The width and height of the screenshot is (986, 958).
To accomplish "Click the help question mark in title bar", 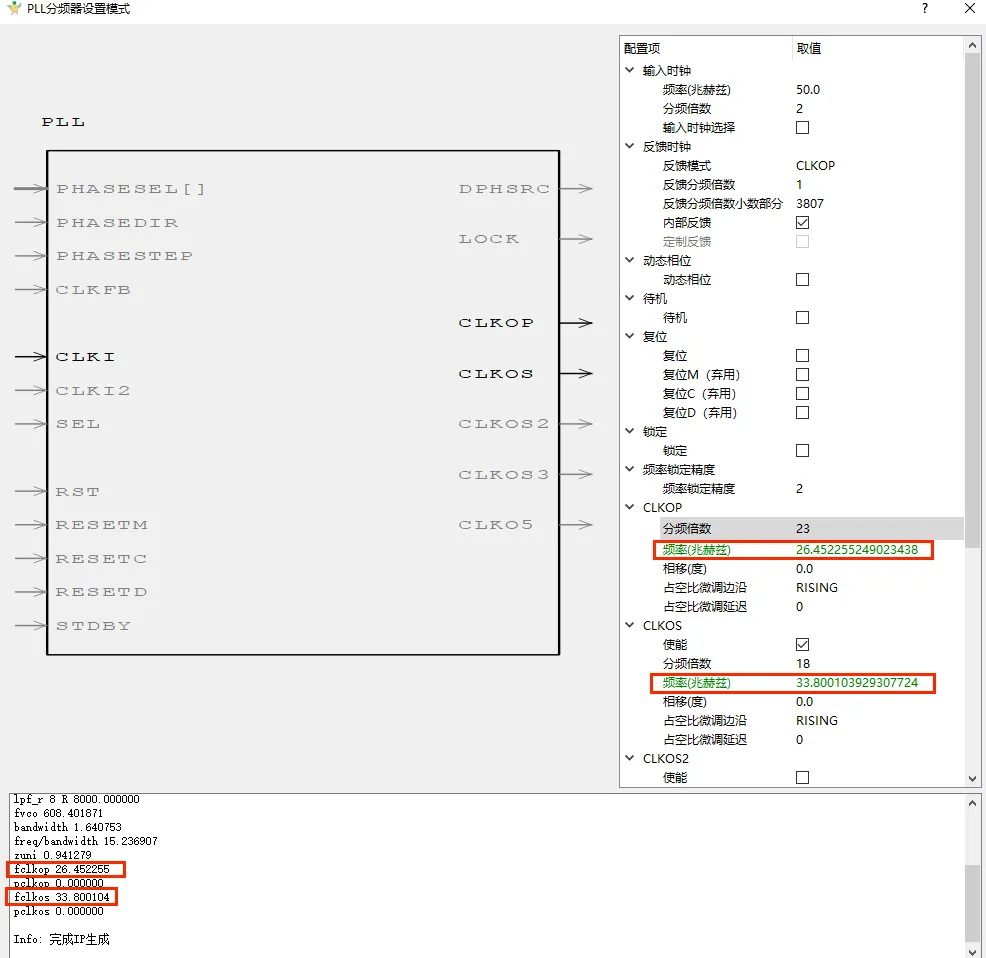I will [x=924, y=8].
